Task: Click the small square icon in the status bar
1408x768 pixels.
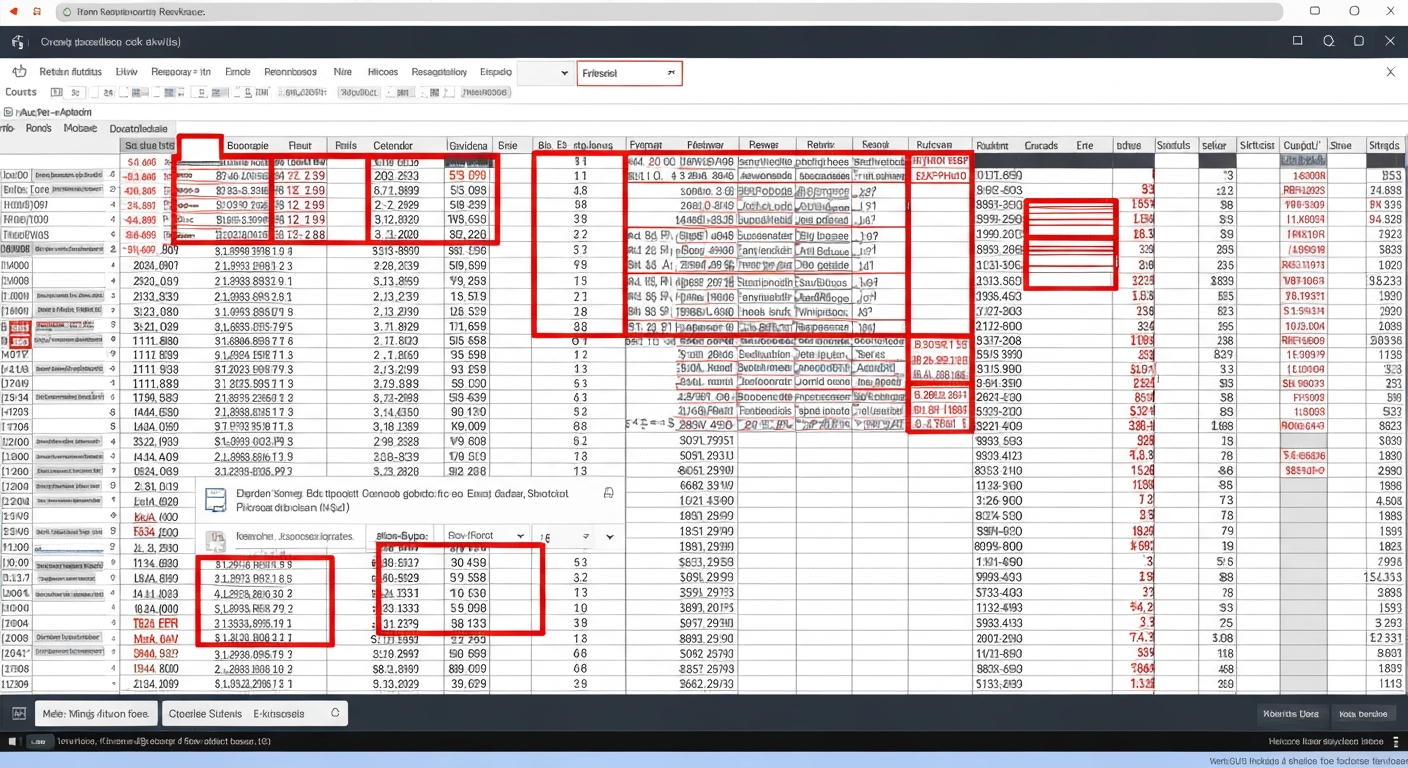Action: (x=12, y=742)
